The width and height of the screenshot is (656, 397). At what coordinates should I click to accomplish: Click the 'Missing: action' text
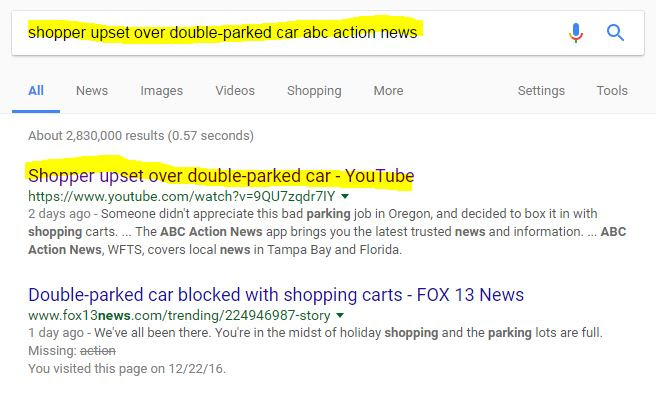coord(72,351)
